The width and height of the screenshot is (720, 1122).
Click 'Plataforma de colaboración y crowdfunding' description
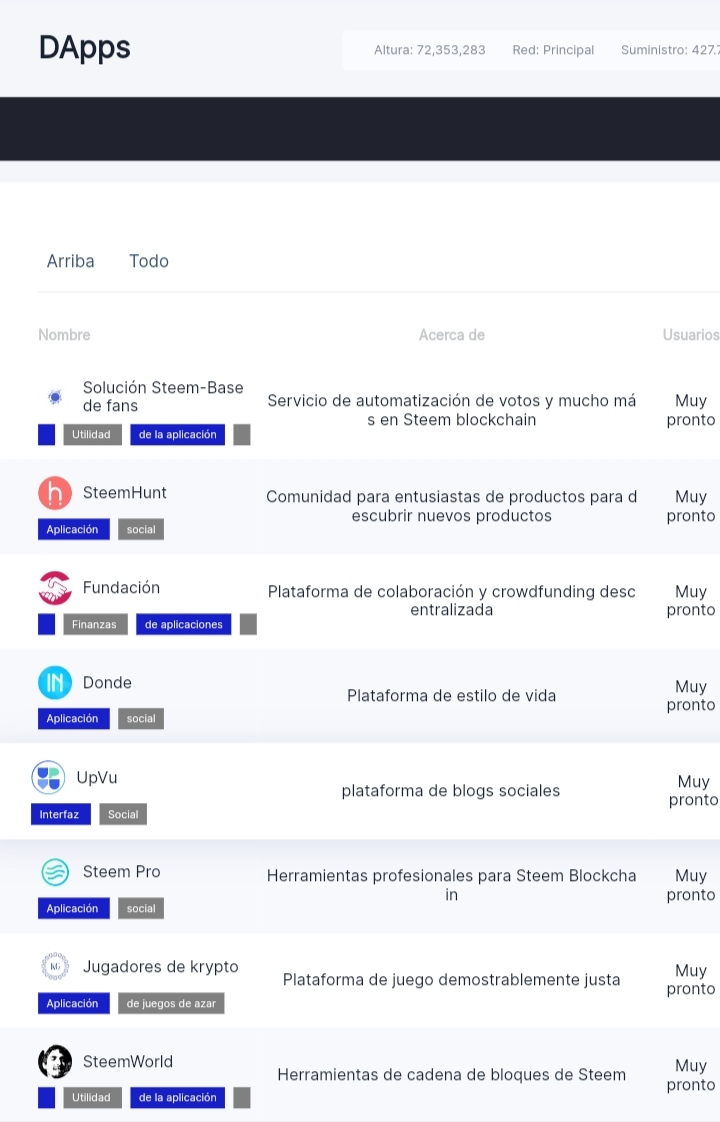click(x=452, y=601)
